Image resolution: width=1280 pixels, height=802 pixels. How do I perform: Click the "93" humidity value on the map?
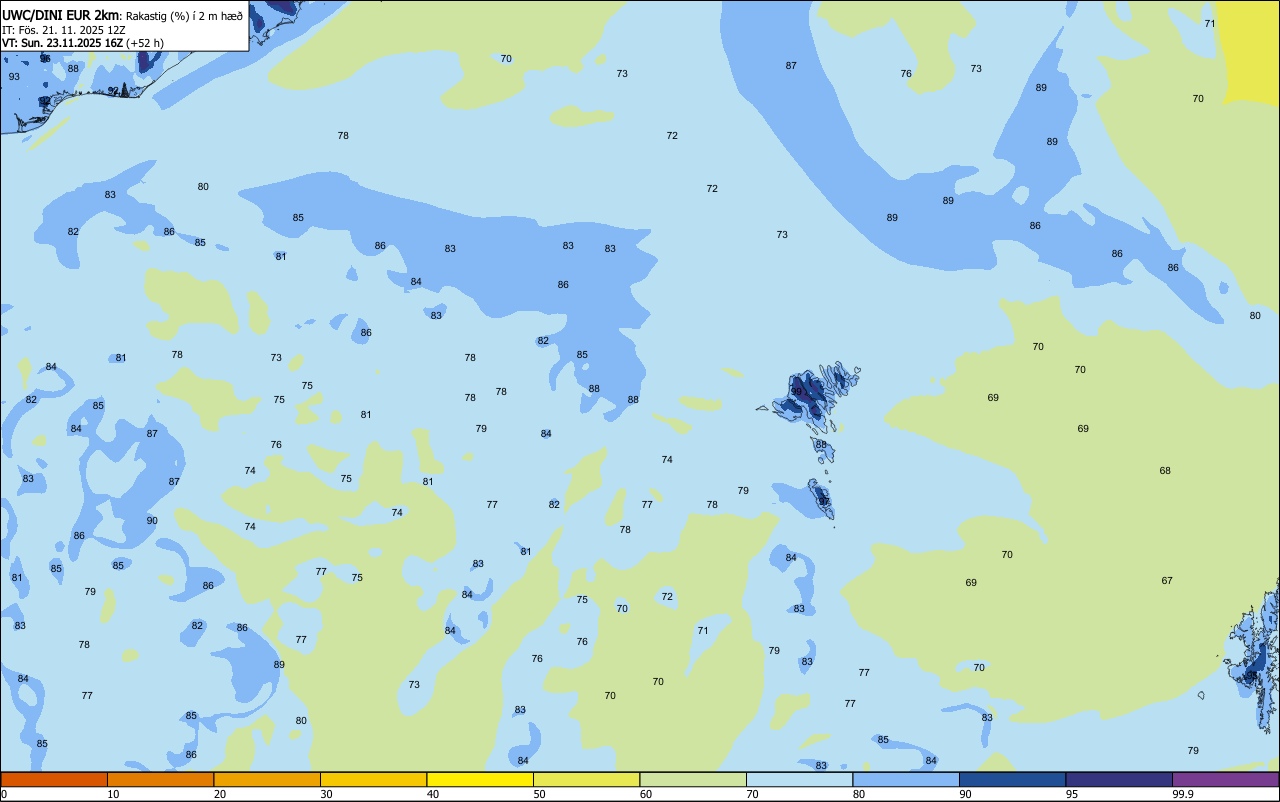[14, 76]
